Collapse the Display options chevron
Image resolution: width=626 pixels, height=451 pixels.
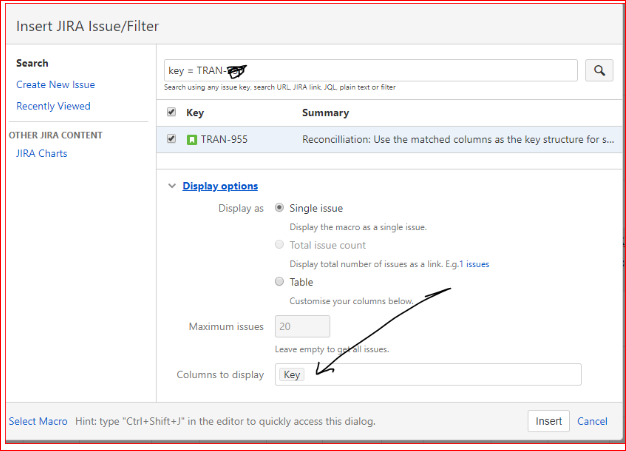coord(172,186)
